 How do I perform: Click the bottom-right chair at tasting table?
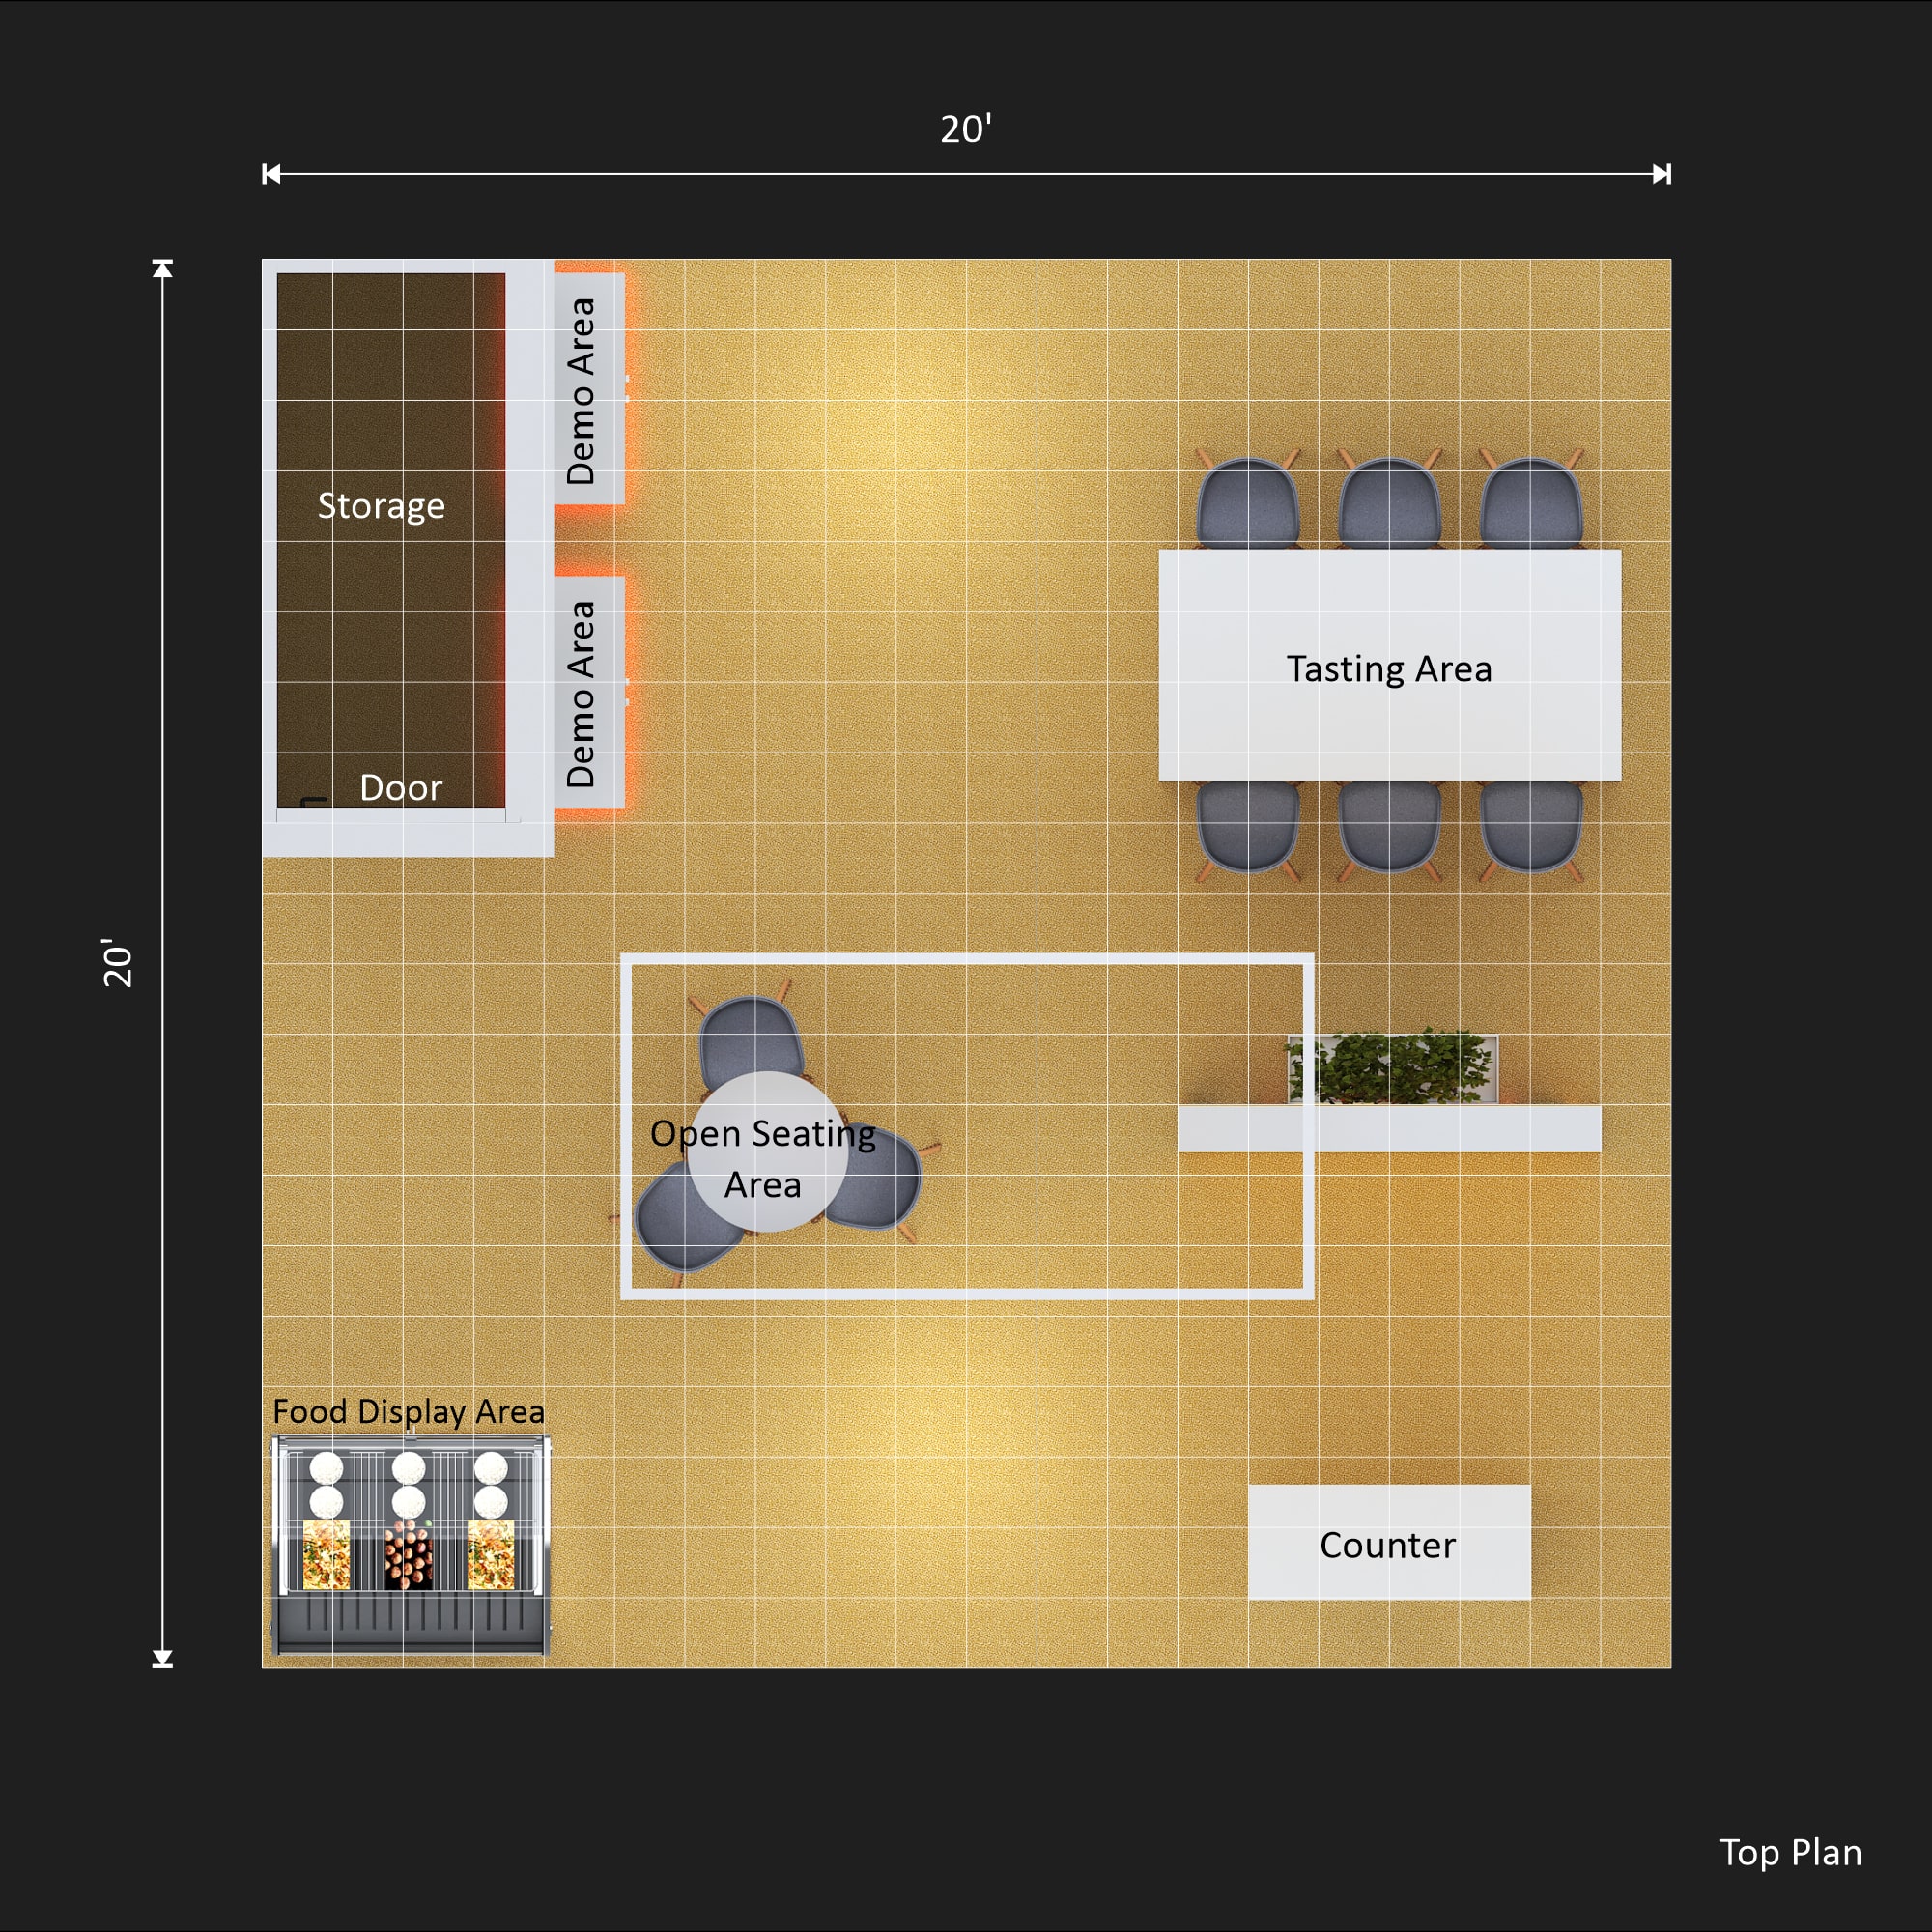[x=1531, y=826]
